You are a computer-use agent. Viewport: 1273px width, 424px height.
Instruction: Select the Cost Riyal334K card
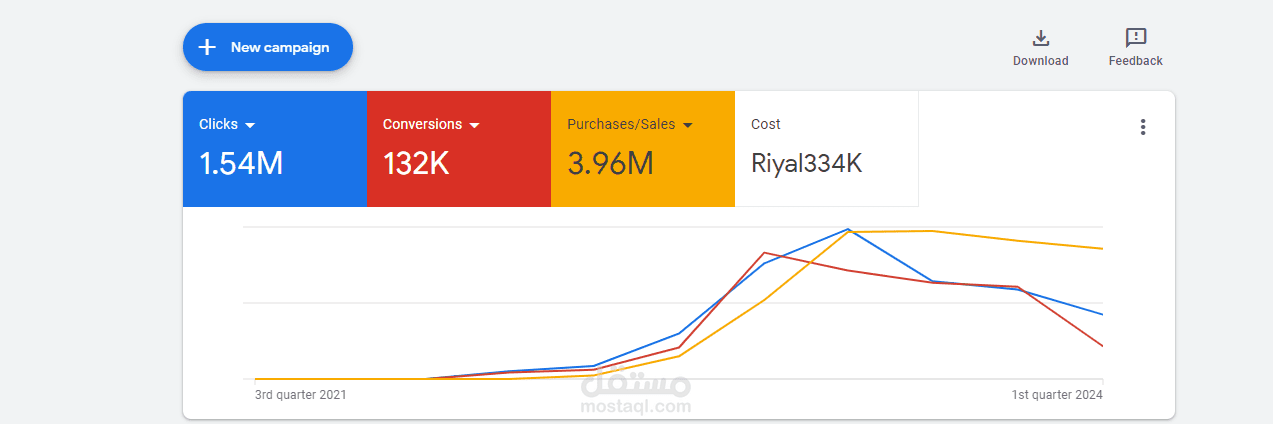point(826,149)
